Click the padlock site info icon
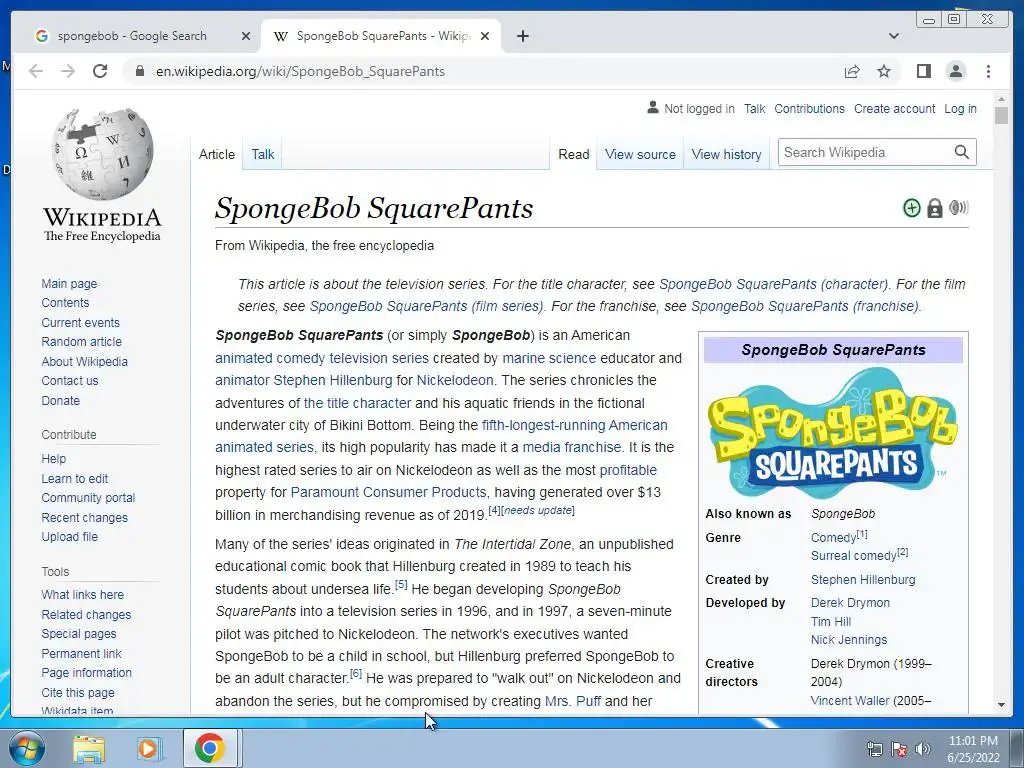 tap(139, 71)
